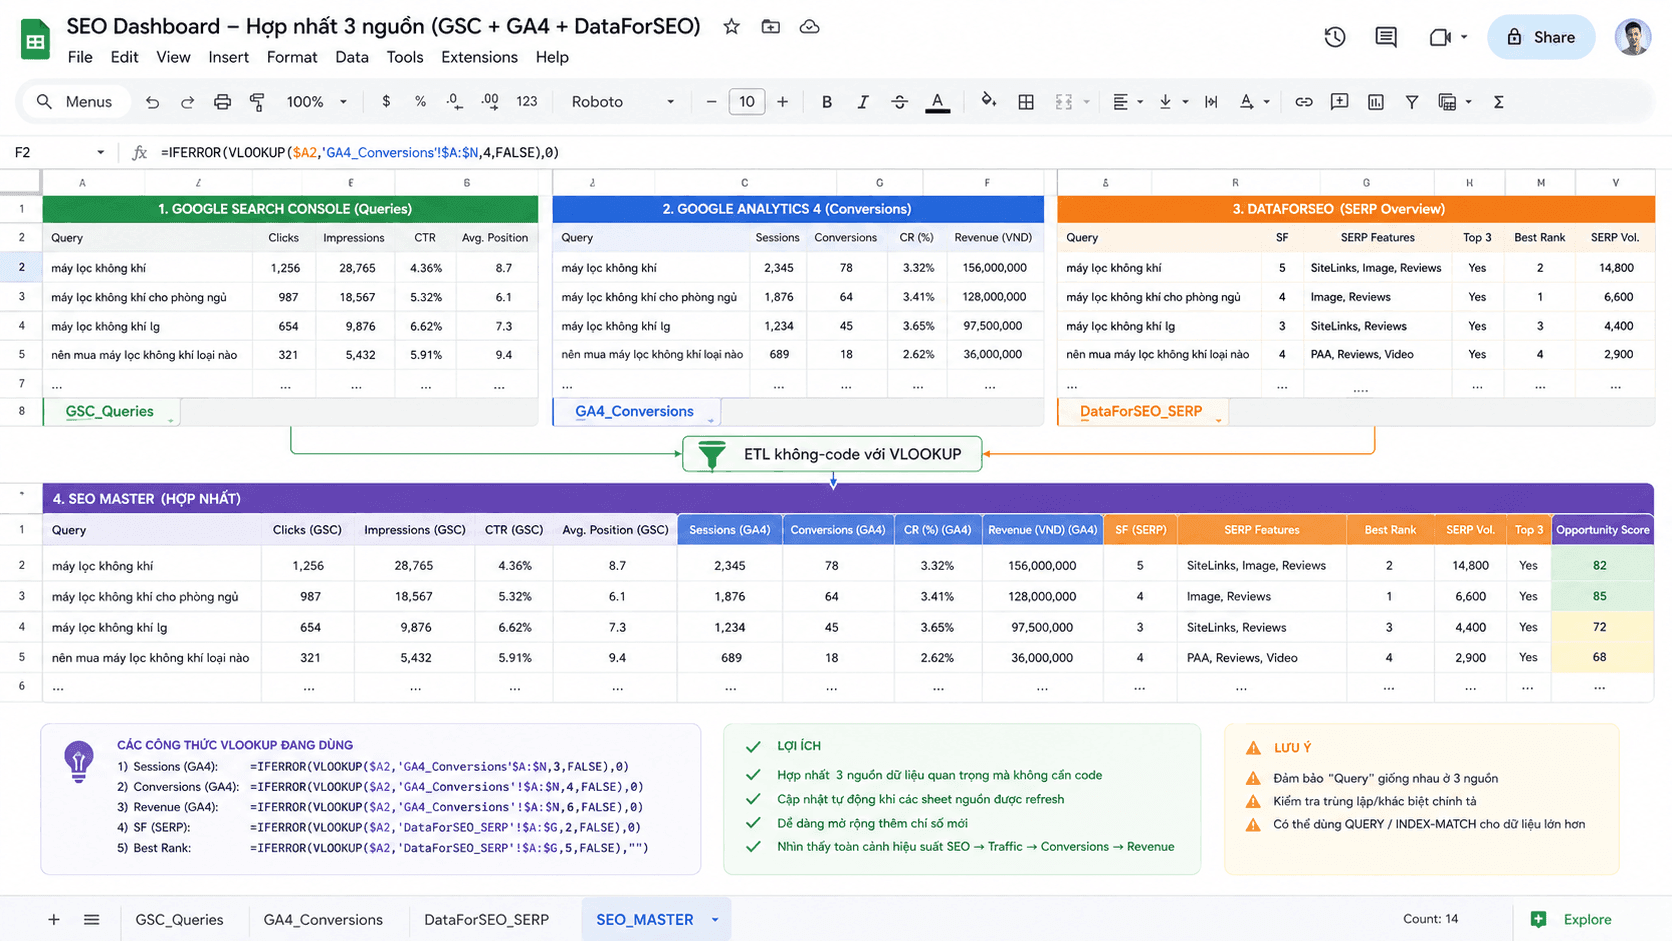The height and width of the screenshot is (941, 1672).
Task: Star this document
Action: [732, 27]
